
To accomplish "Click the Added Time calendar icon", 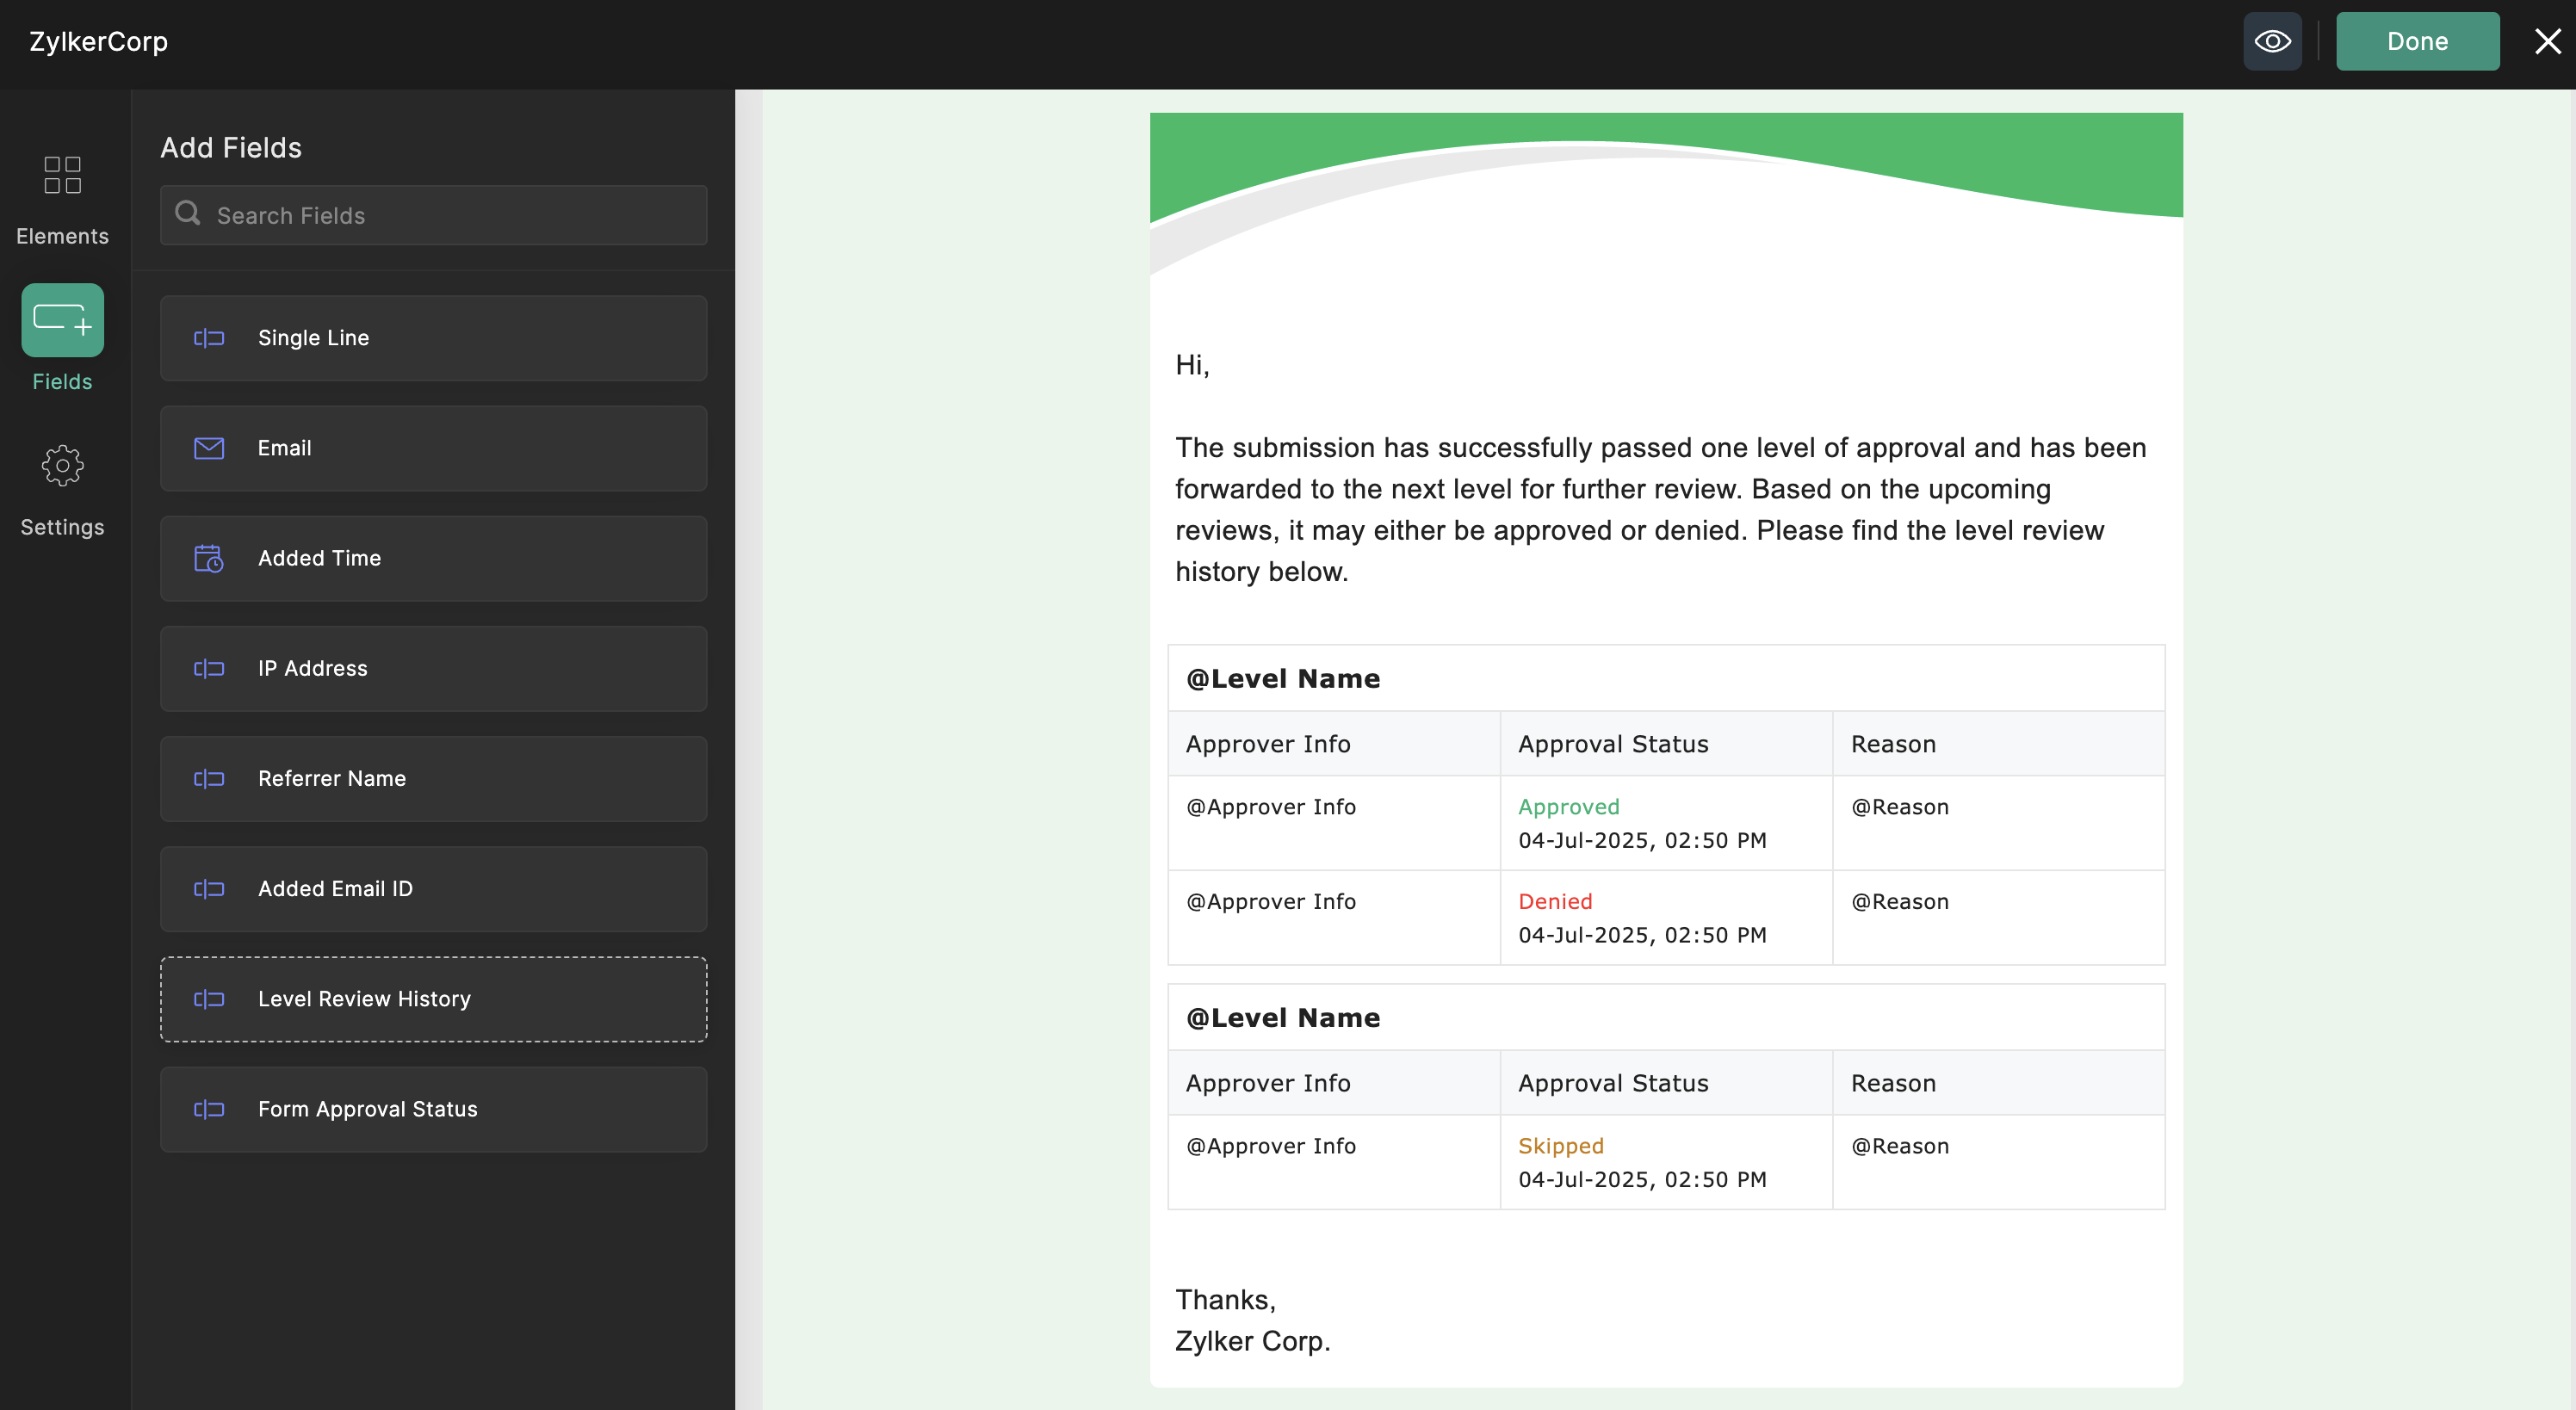I will click(x=208, y=558).
